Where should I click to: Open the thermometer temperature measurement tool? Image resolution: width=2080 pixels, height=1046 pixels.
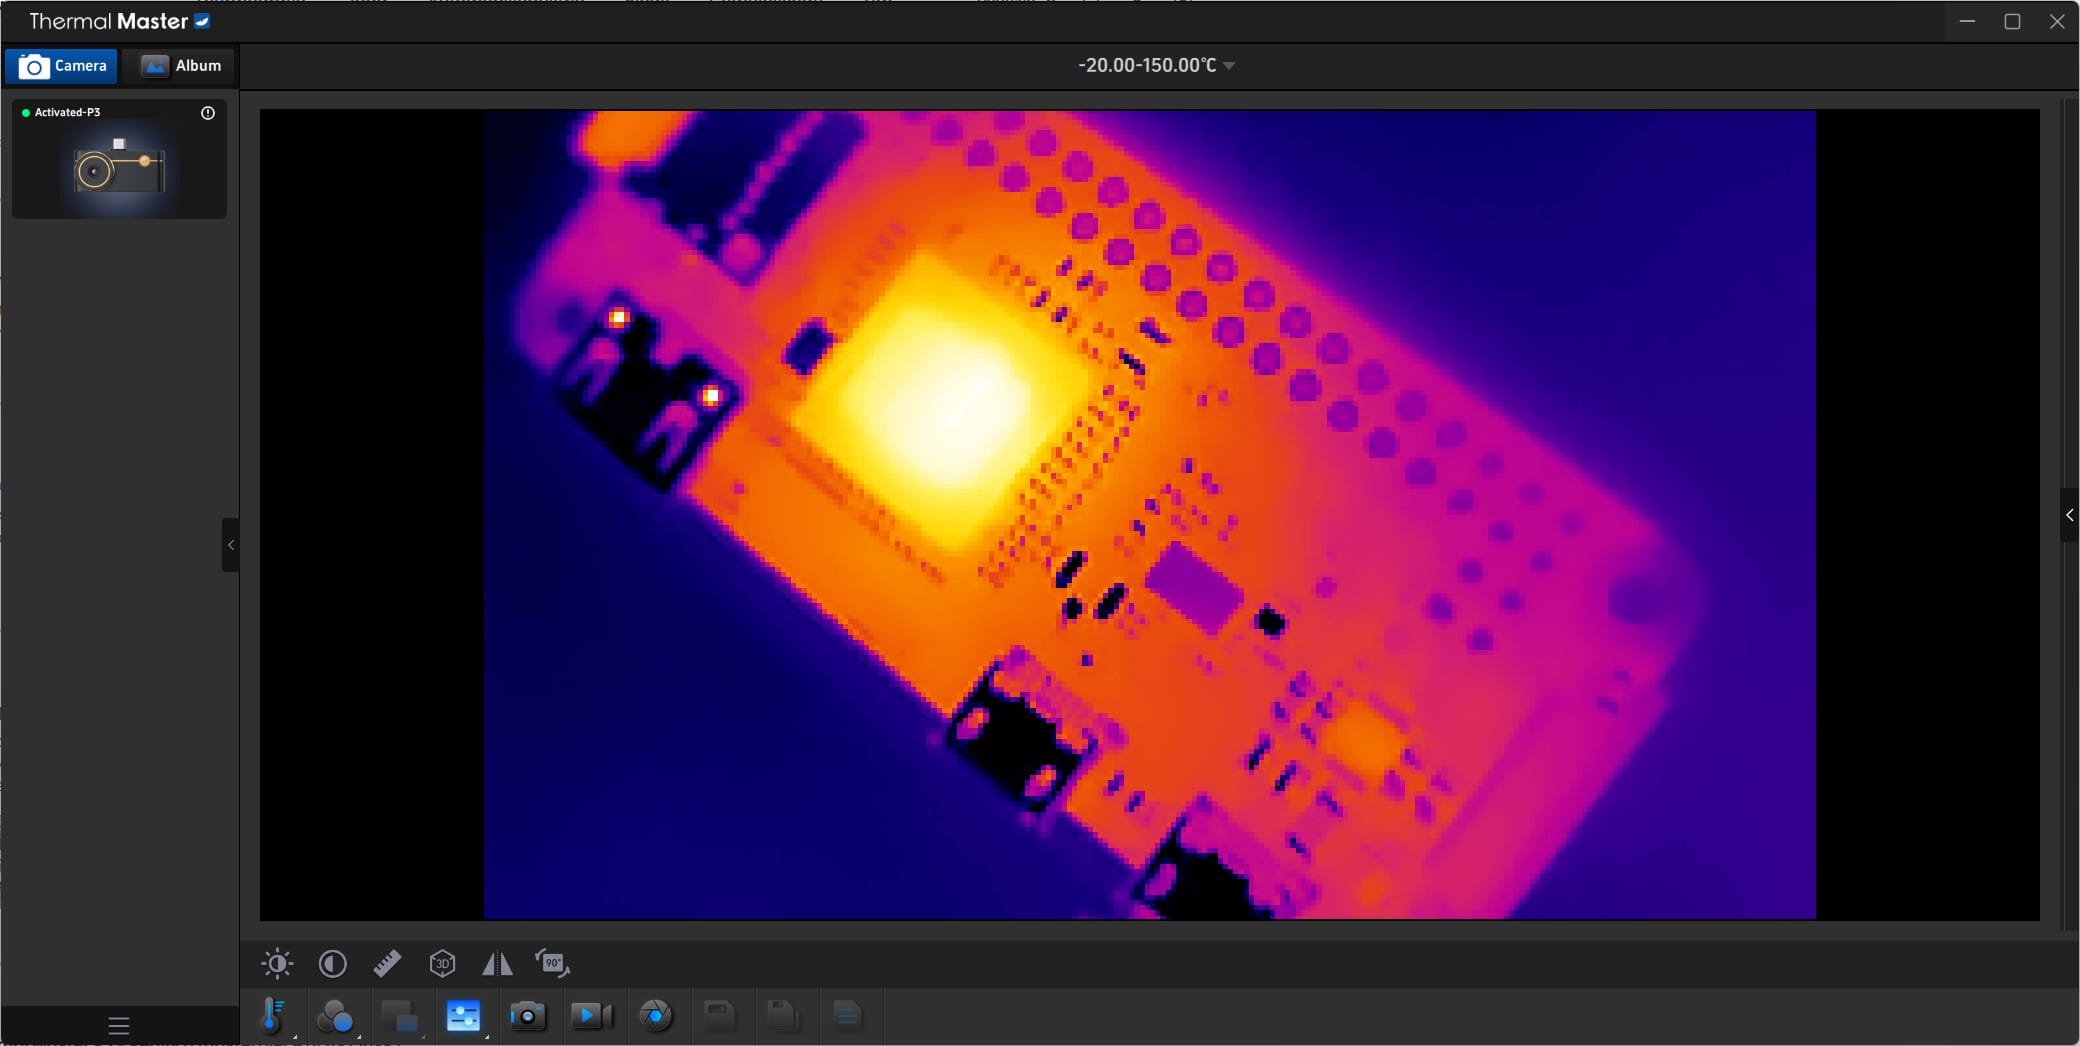point(272,1016)
